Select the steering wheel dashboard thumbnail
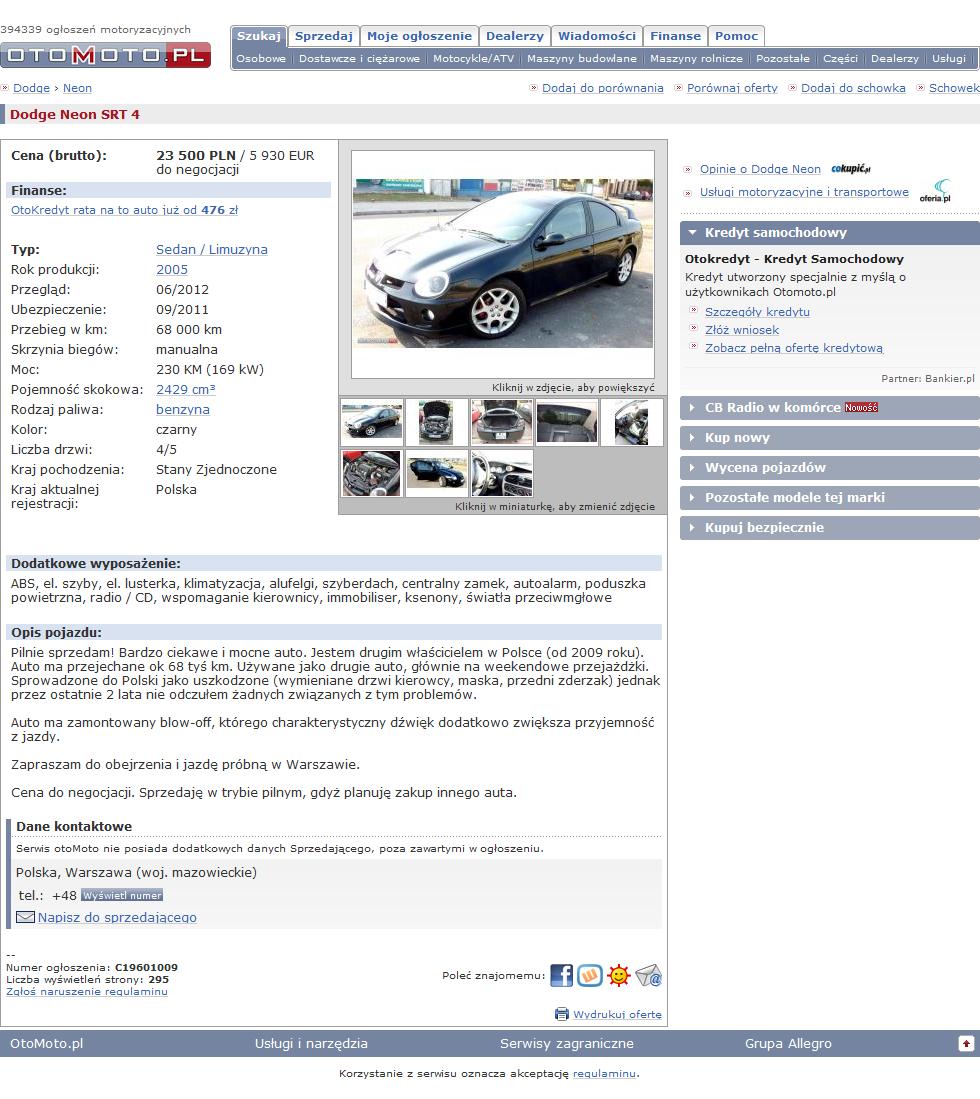The image size is (980, 1099). tap(502, 473)
